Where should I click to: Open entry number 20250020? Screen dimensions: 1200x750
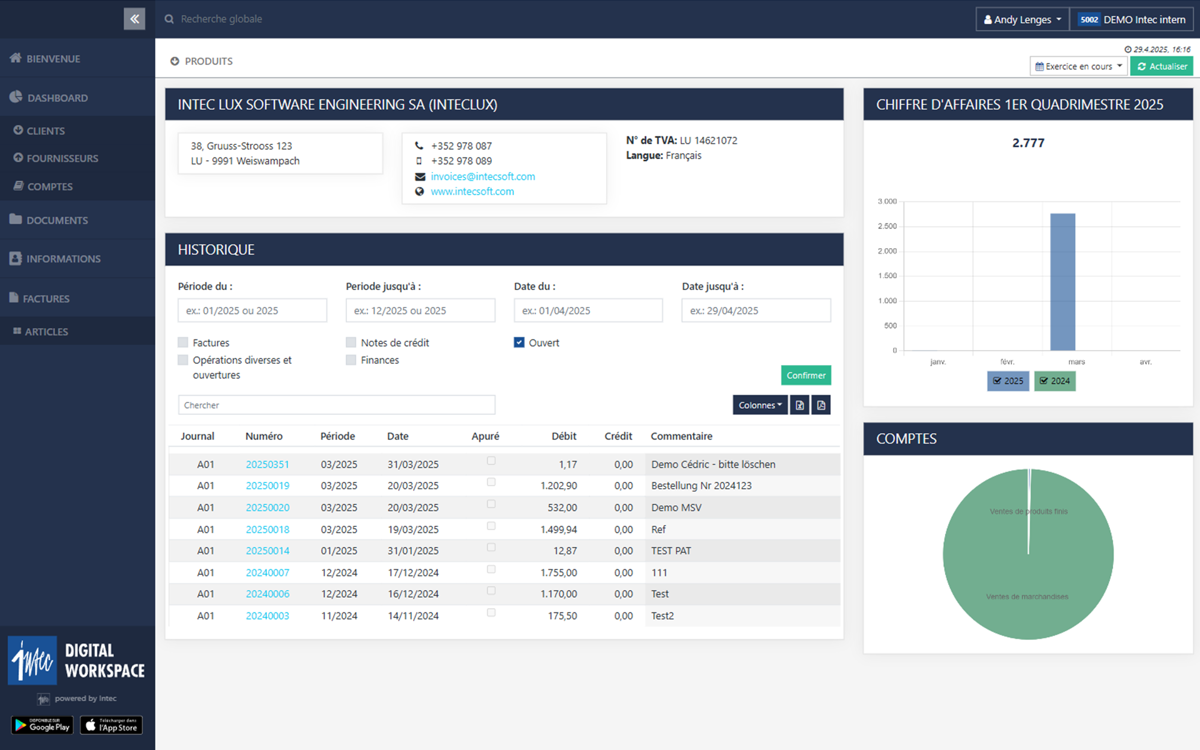267,508
